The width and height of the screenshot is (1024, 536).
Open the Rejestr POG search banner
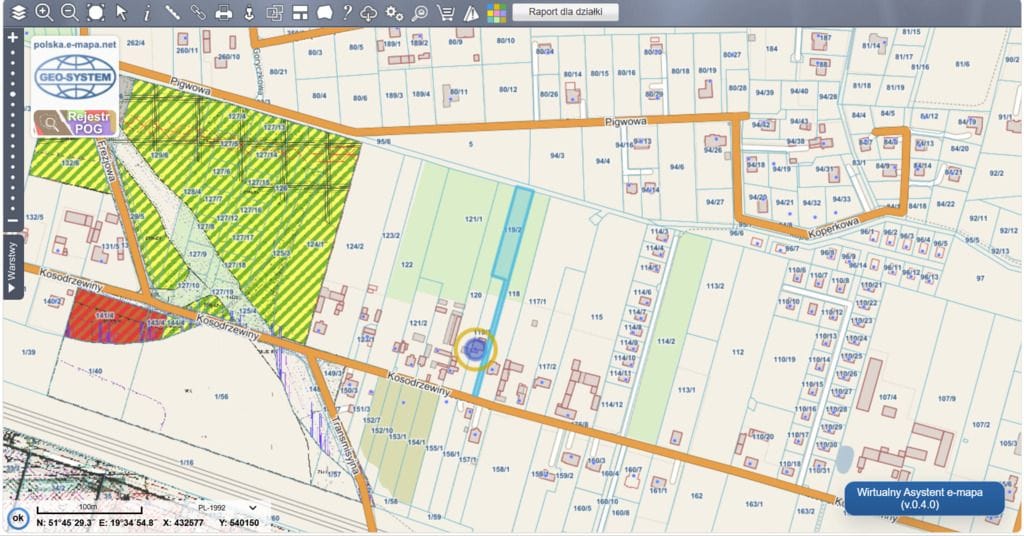click(x=75, y=122)
